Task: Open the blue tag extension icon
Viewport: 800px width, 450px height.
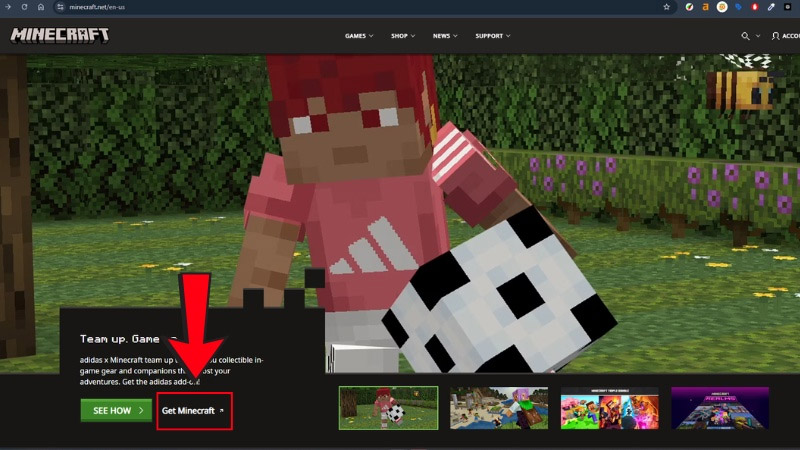Action: (x=738, y=7)
